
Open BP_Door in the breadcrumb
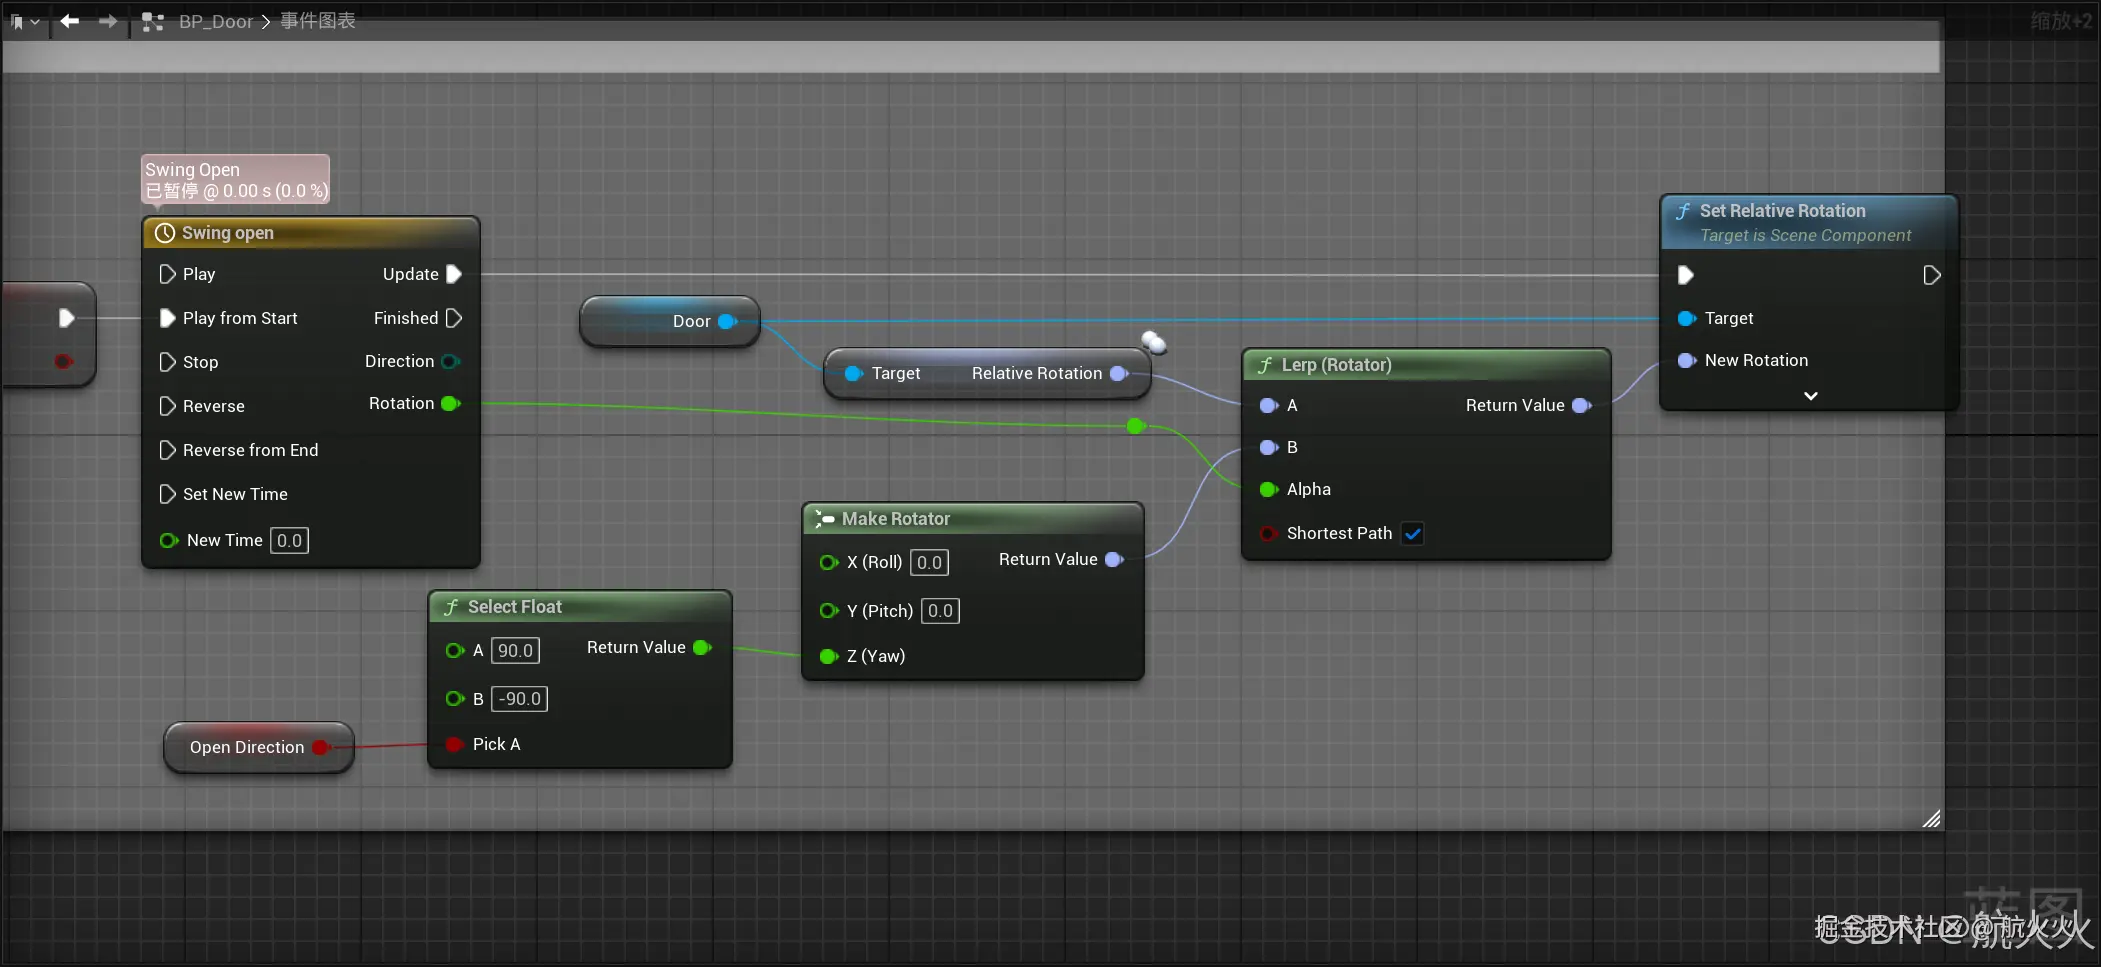216,21
